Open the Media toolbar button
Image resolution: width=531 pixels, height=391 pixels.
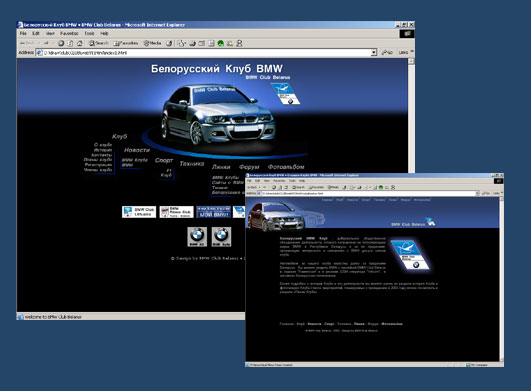click(152, 43)
